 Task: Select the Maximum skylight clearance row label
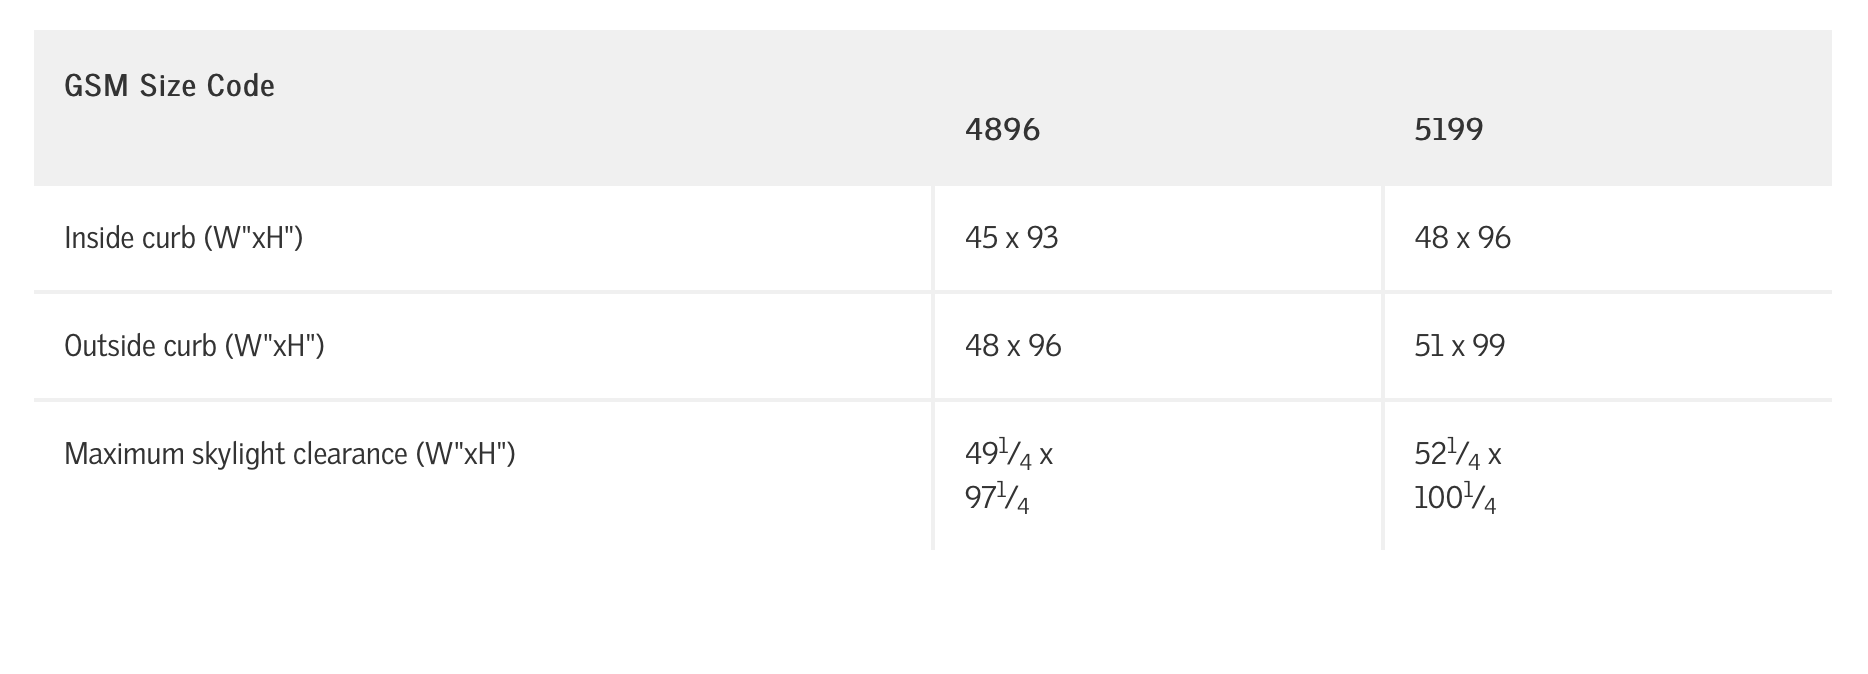coord(289,454)
